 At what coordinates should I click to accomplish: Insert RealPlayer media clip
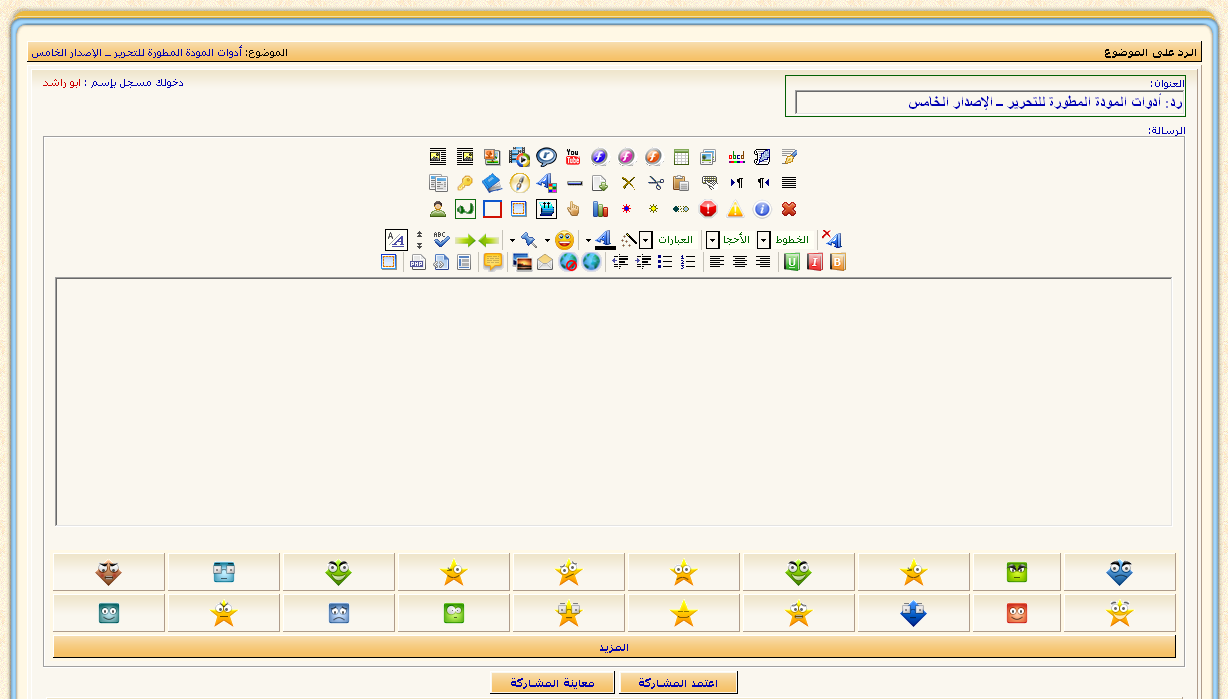[x=546, y=156]
